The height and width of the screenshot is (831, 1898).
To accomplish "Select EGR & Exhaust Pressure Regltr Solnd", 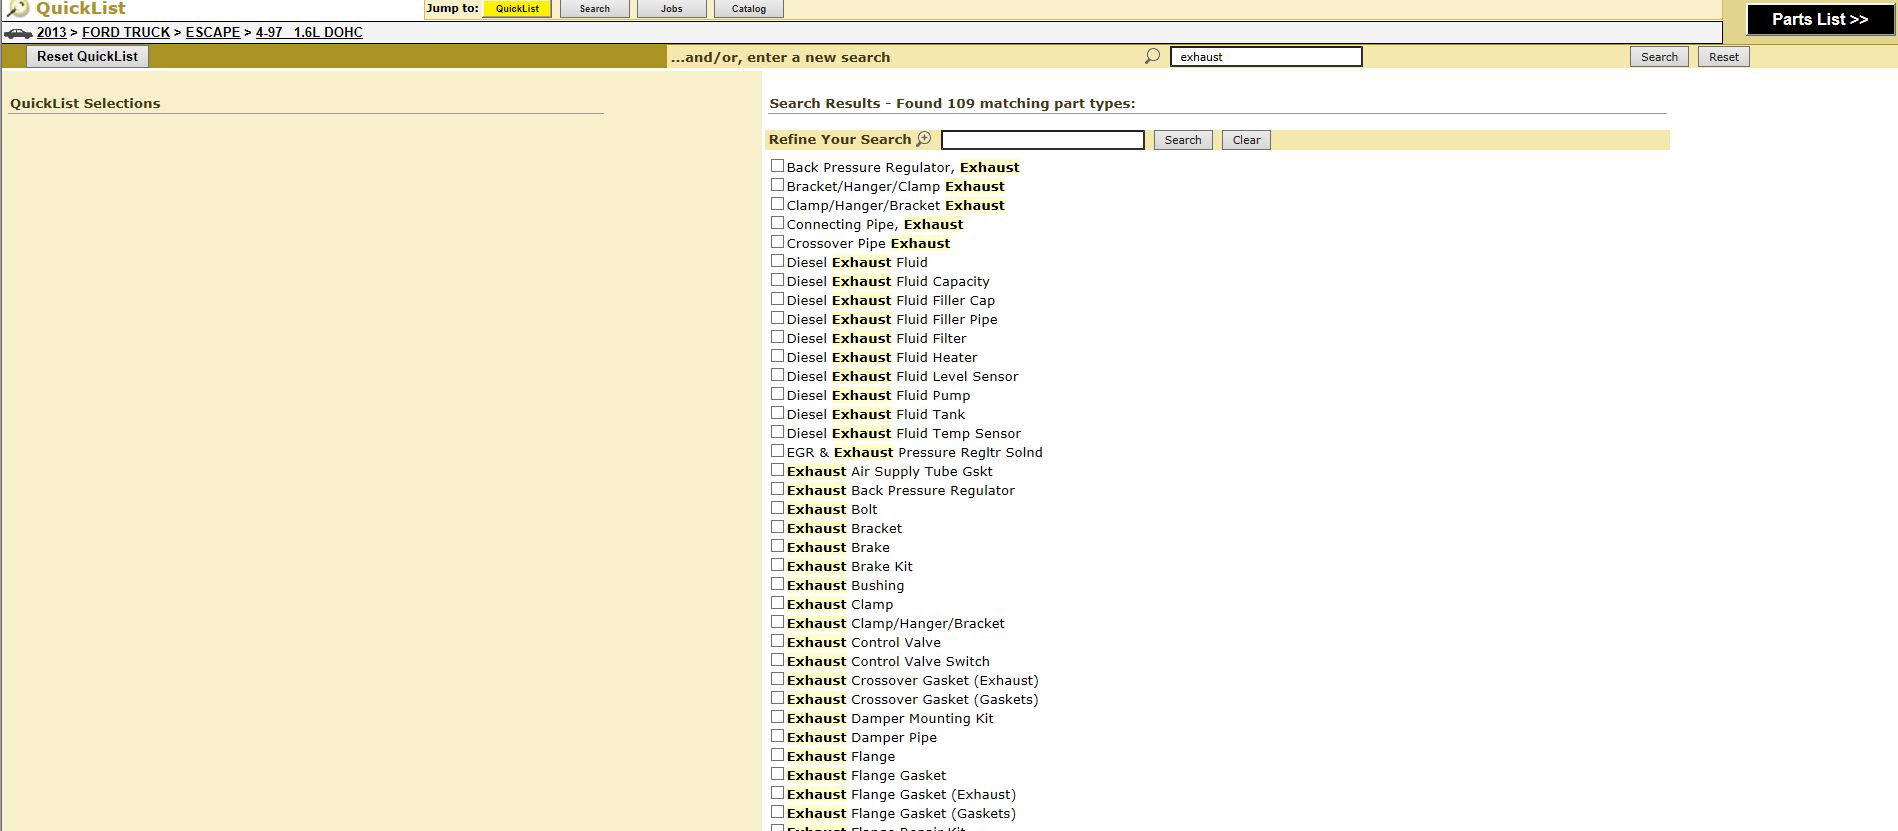I will (x=777, y=451).
